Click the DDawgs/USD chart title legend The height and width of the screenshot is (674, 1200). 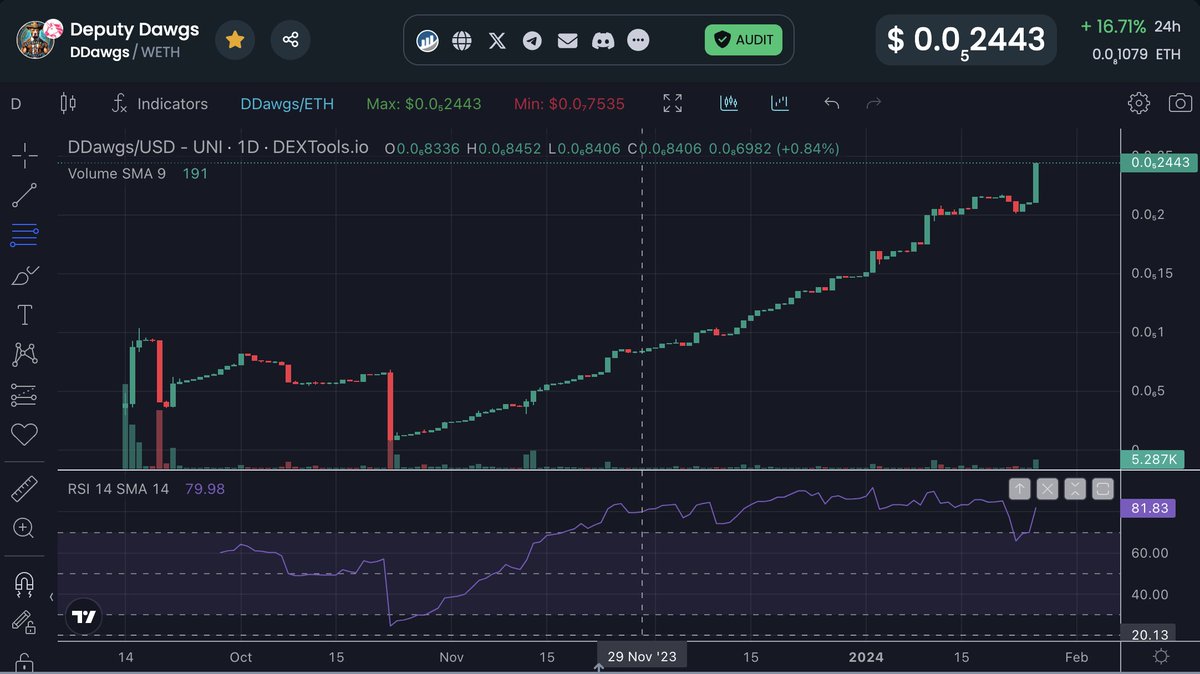point(218,148)
